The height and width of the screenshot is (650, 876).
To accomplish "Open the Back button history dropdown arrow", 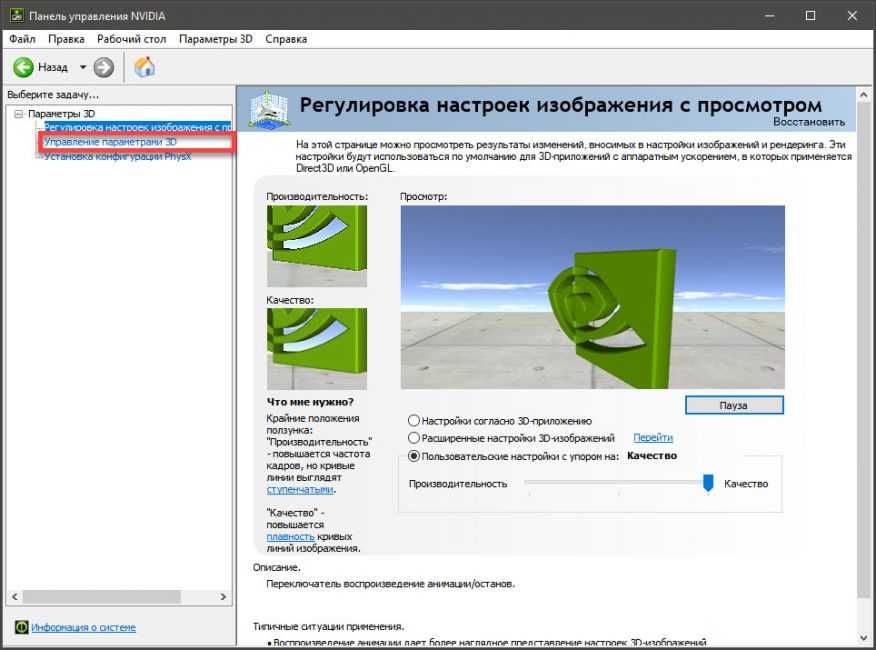I will point(83,67).
